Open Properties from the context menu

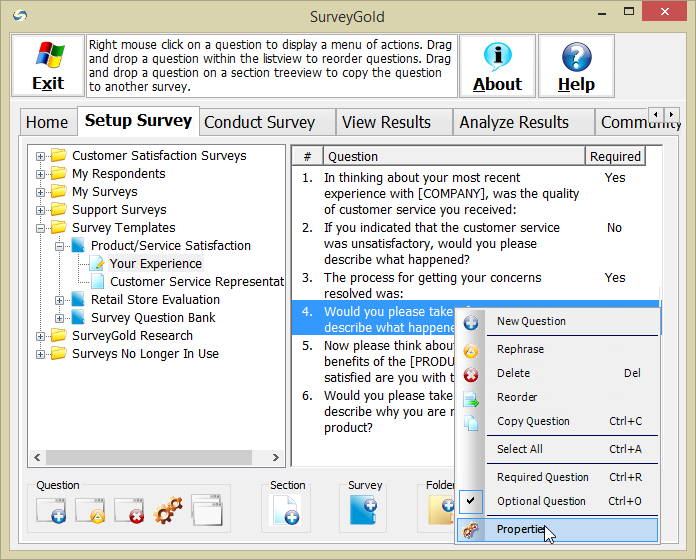click(558, 530)
